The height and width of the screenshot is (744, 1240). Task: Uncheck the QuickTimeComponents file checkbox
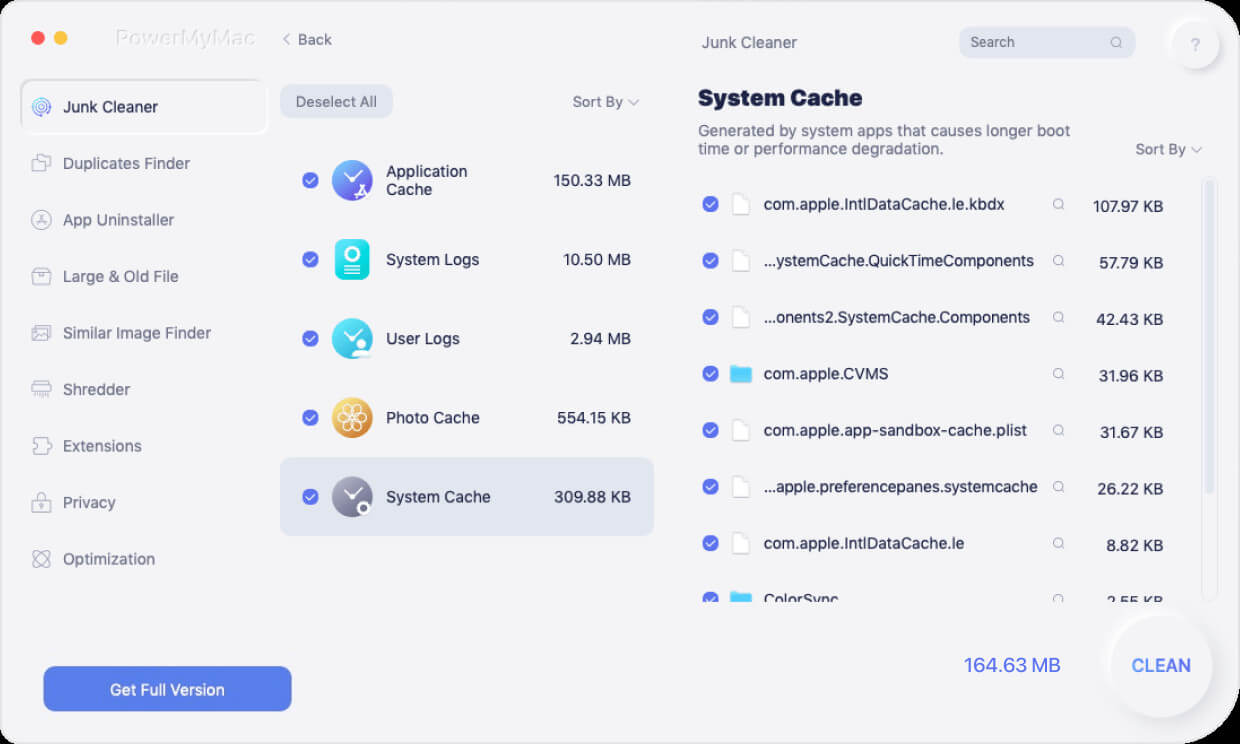coord(710,260)
